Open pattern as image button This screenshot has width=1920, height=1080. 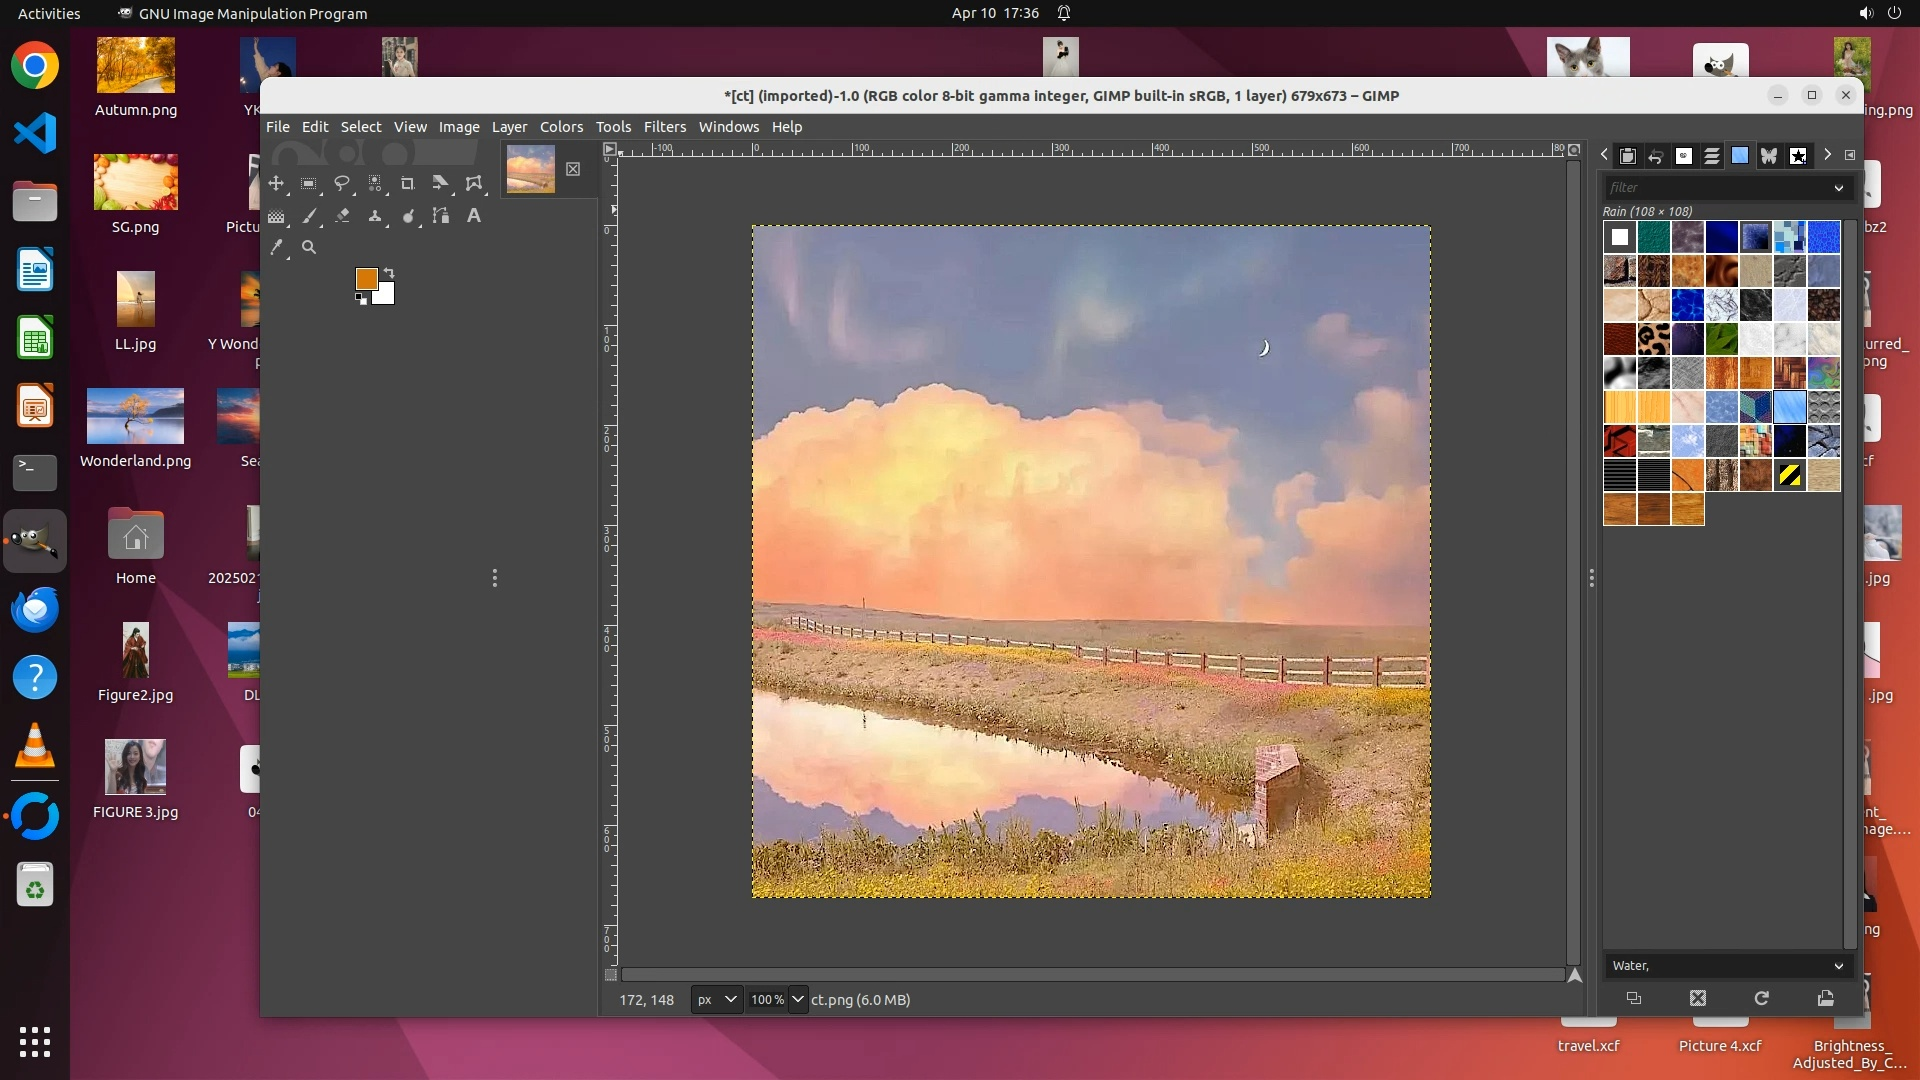[1825, 998]
